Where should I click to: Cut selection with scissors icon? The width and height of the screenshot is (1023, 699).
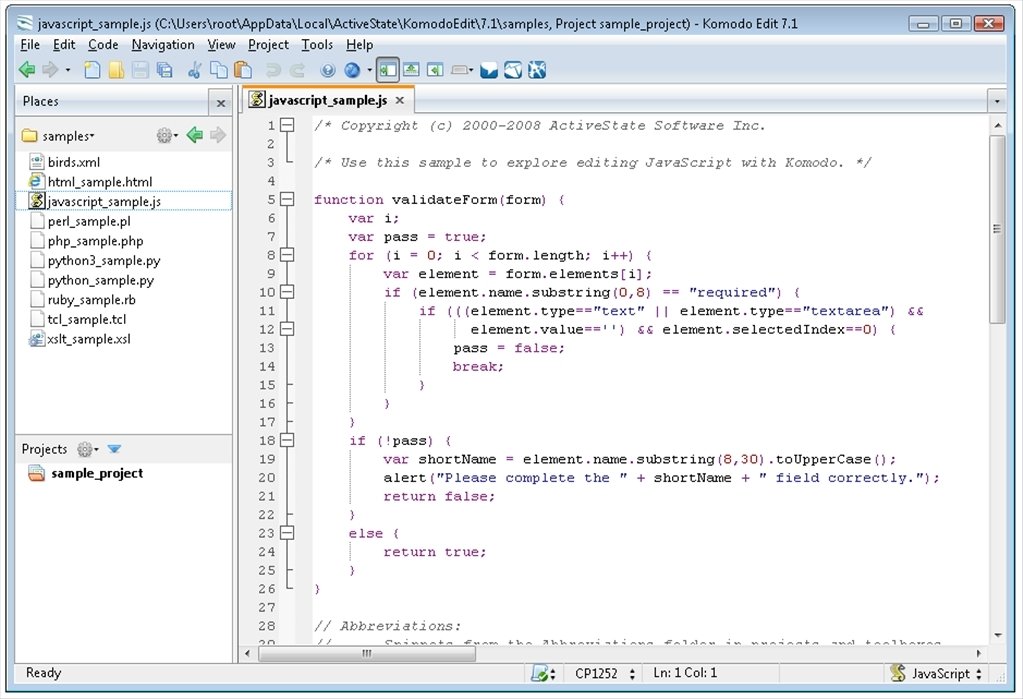pyautogui.click(x=194, y=70)
